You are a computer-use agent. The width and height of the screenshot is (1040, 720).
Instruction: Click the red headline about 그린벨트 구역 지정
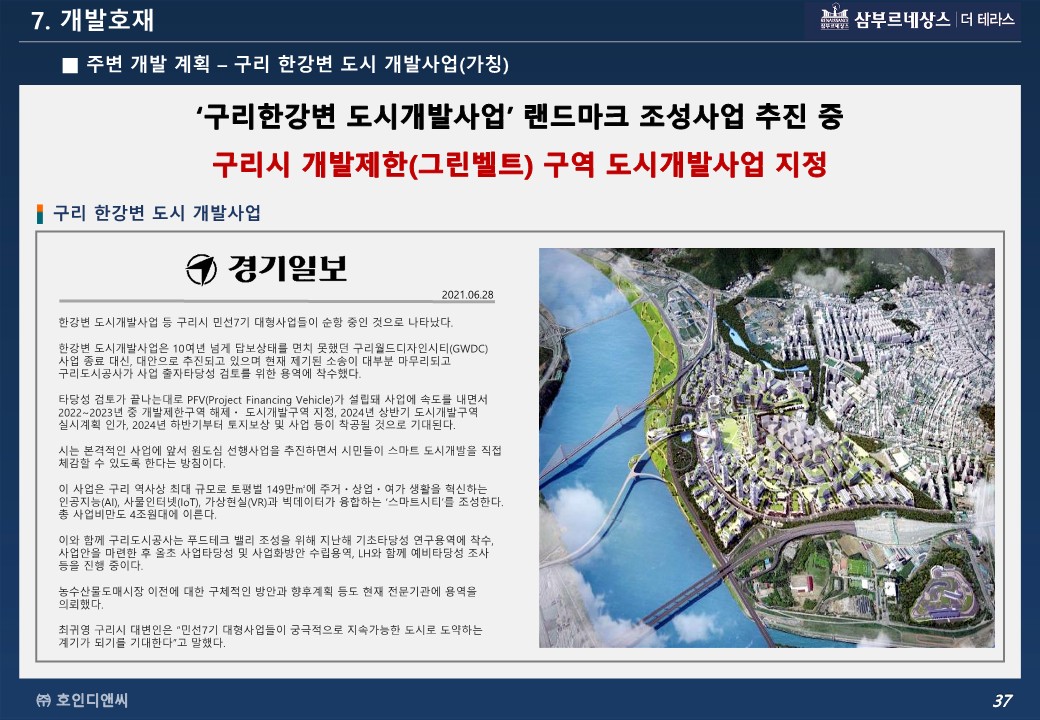[519, 164]
